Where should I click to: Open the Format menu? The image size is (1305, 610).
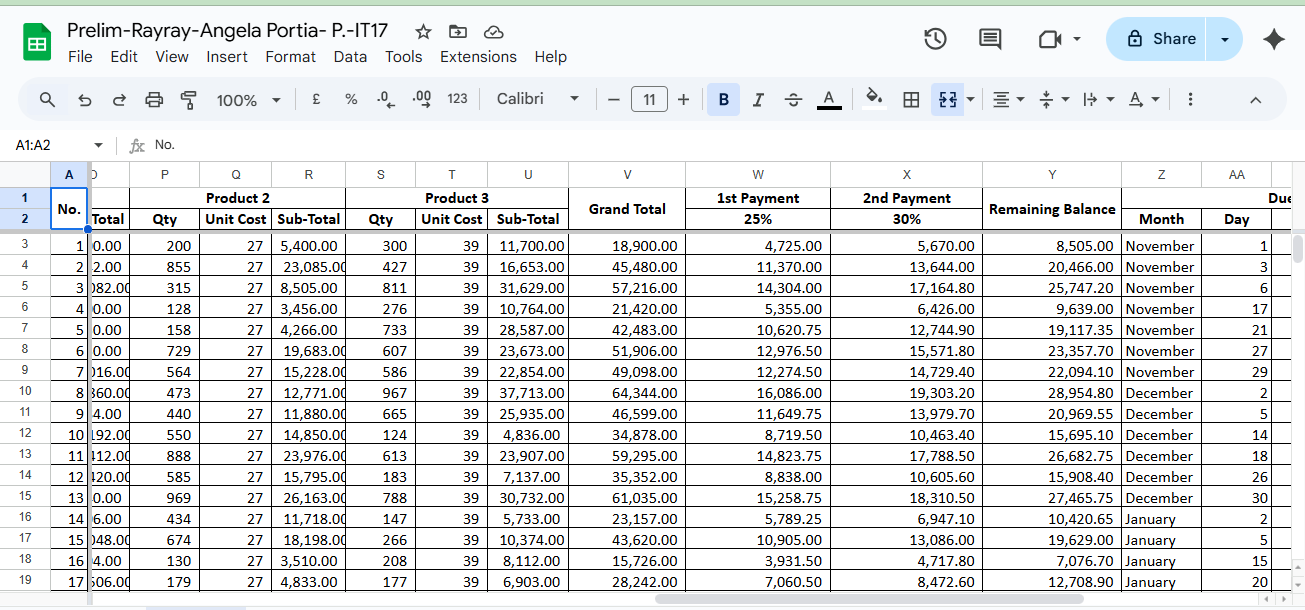(x=290, y=57)
